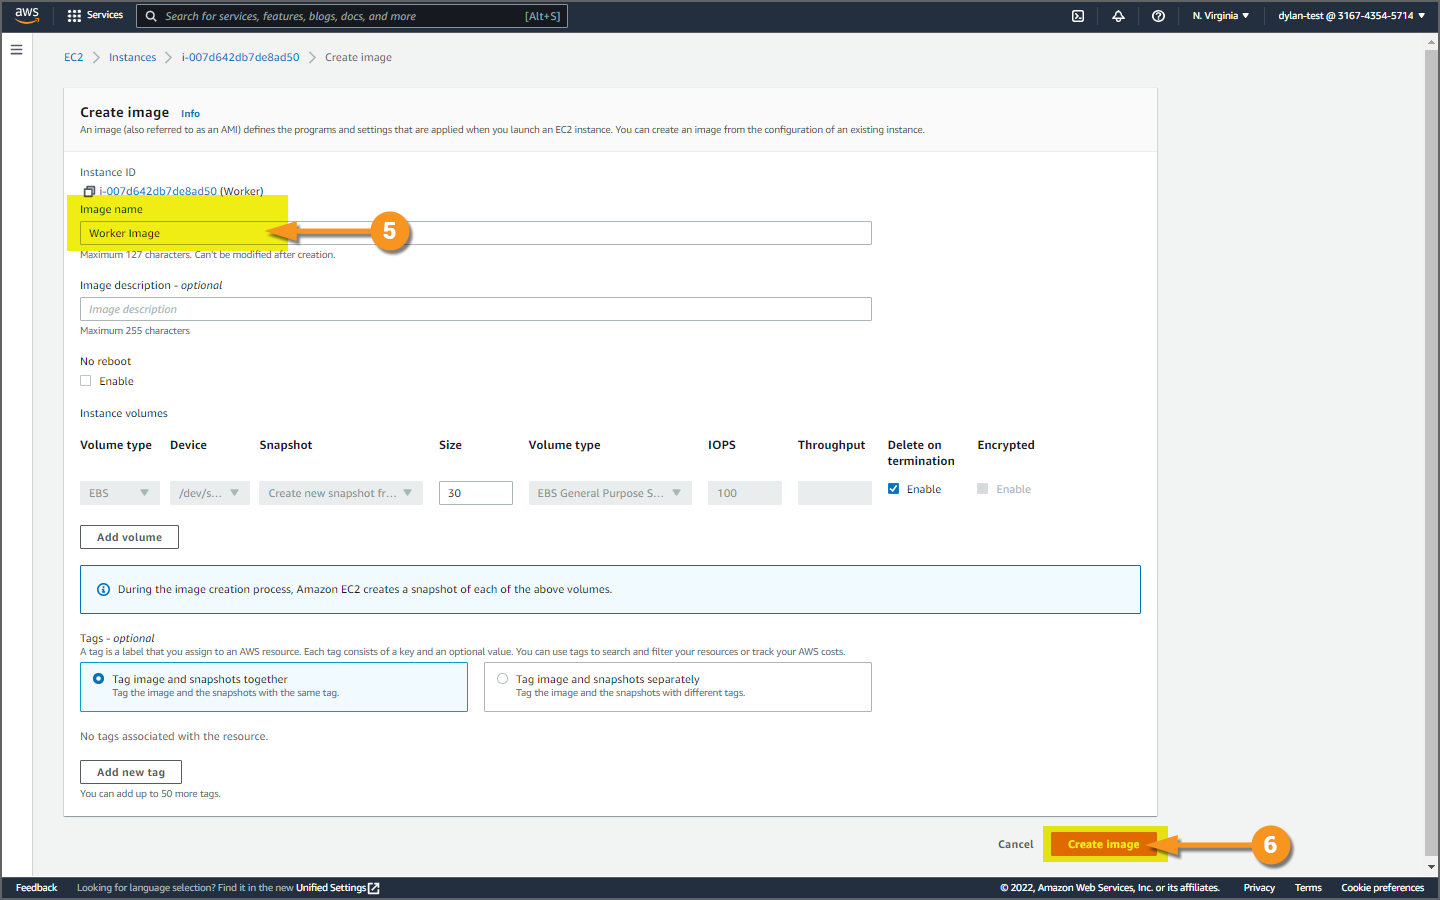This screenshot has width=1440, height=900.
Task: Uncheck Delete on termination Enable checkbox
Action: pos(893,489)
